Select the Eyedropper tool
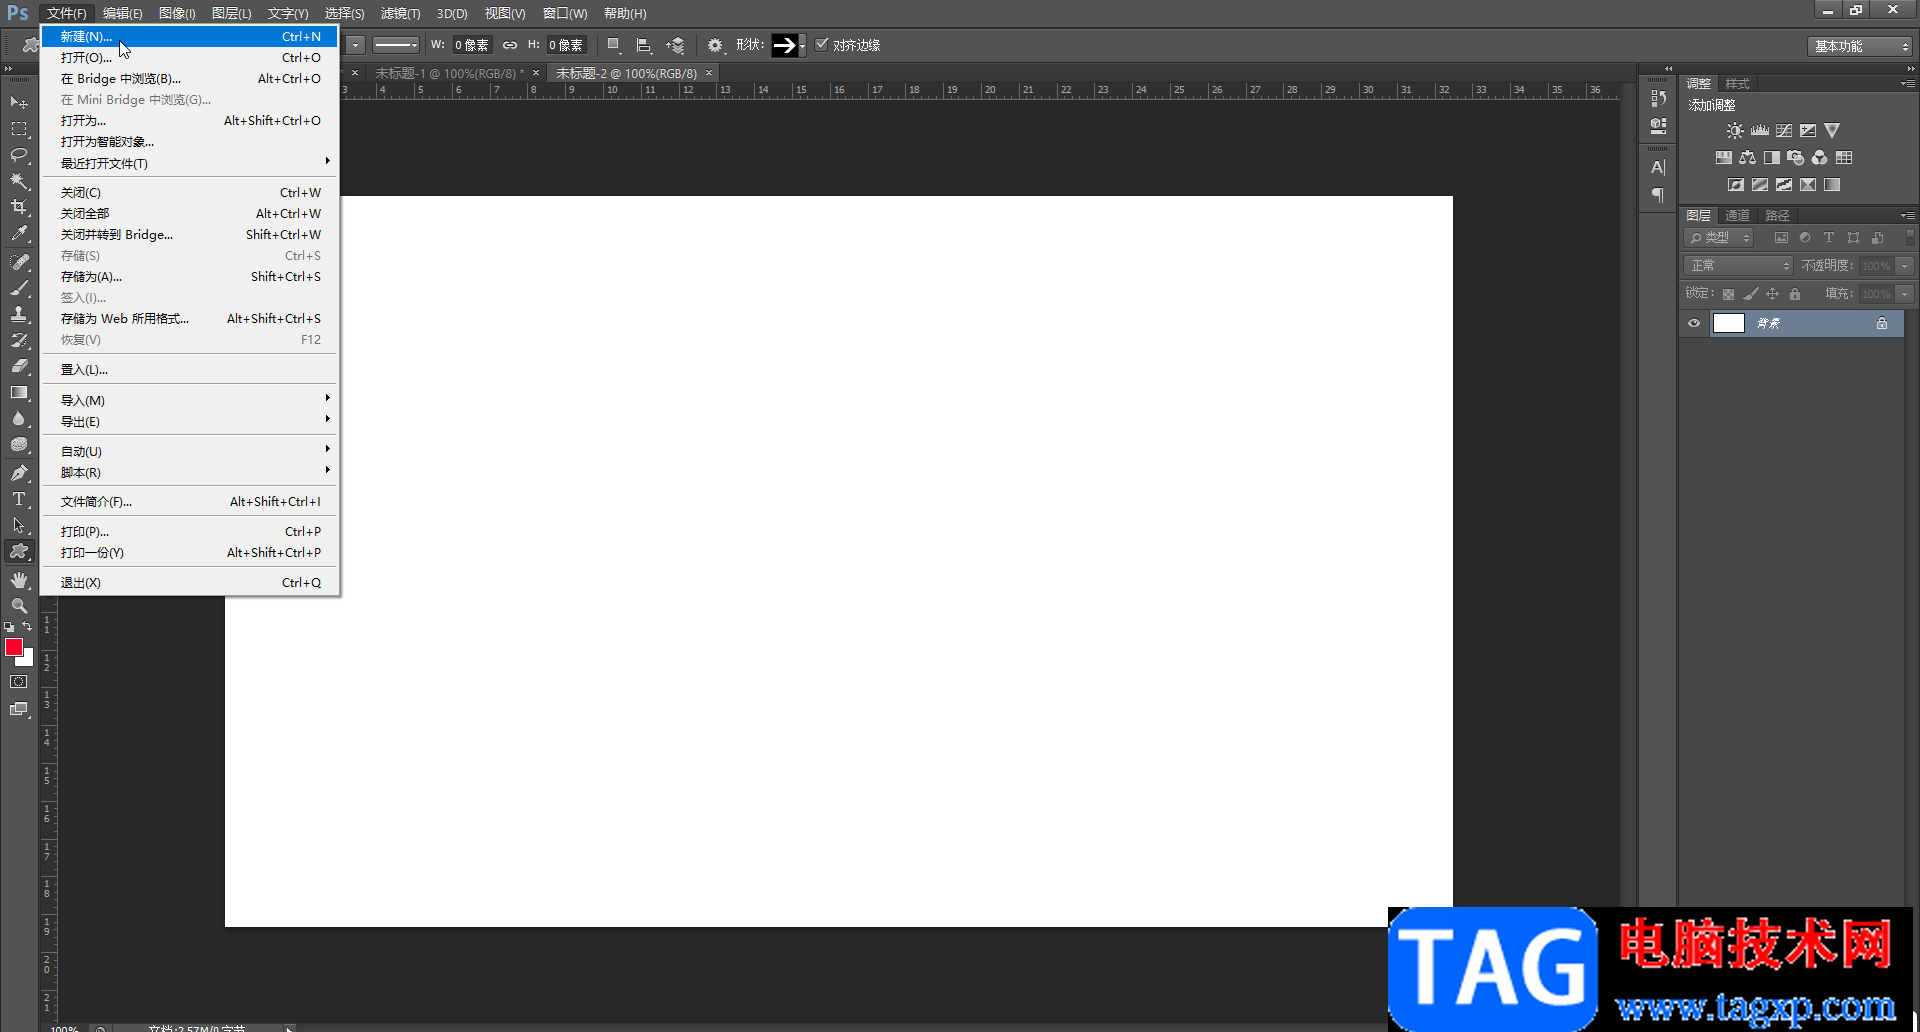 [x=19, y=234]
